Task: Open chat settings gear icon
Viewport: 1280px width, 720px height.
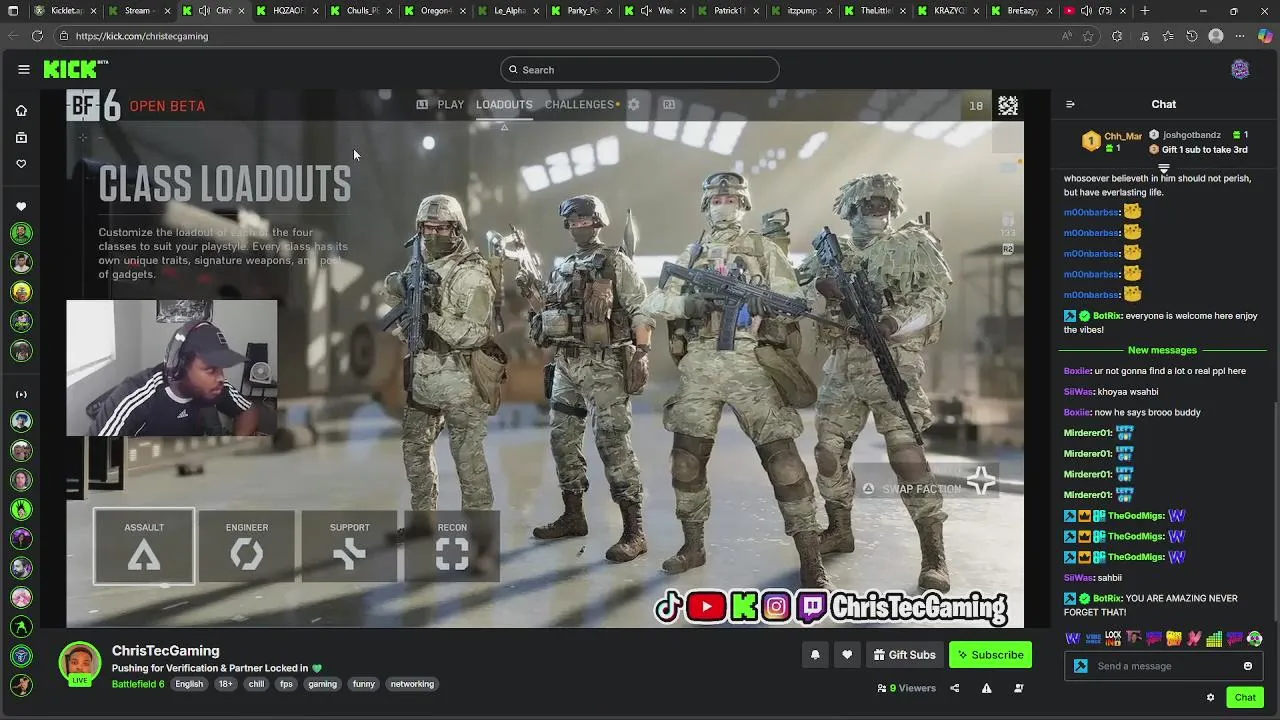Action: point(1210,697)
